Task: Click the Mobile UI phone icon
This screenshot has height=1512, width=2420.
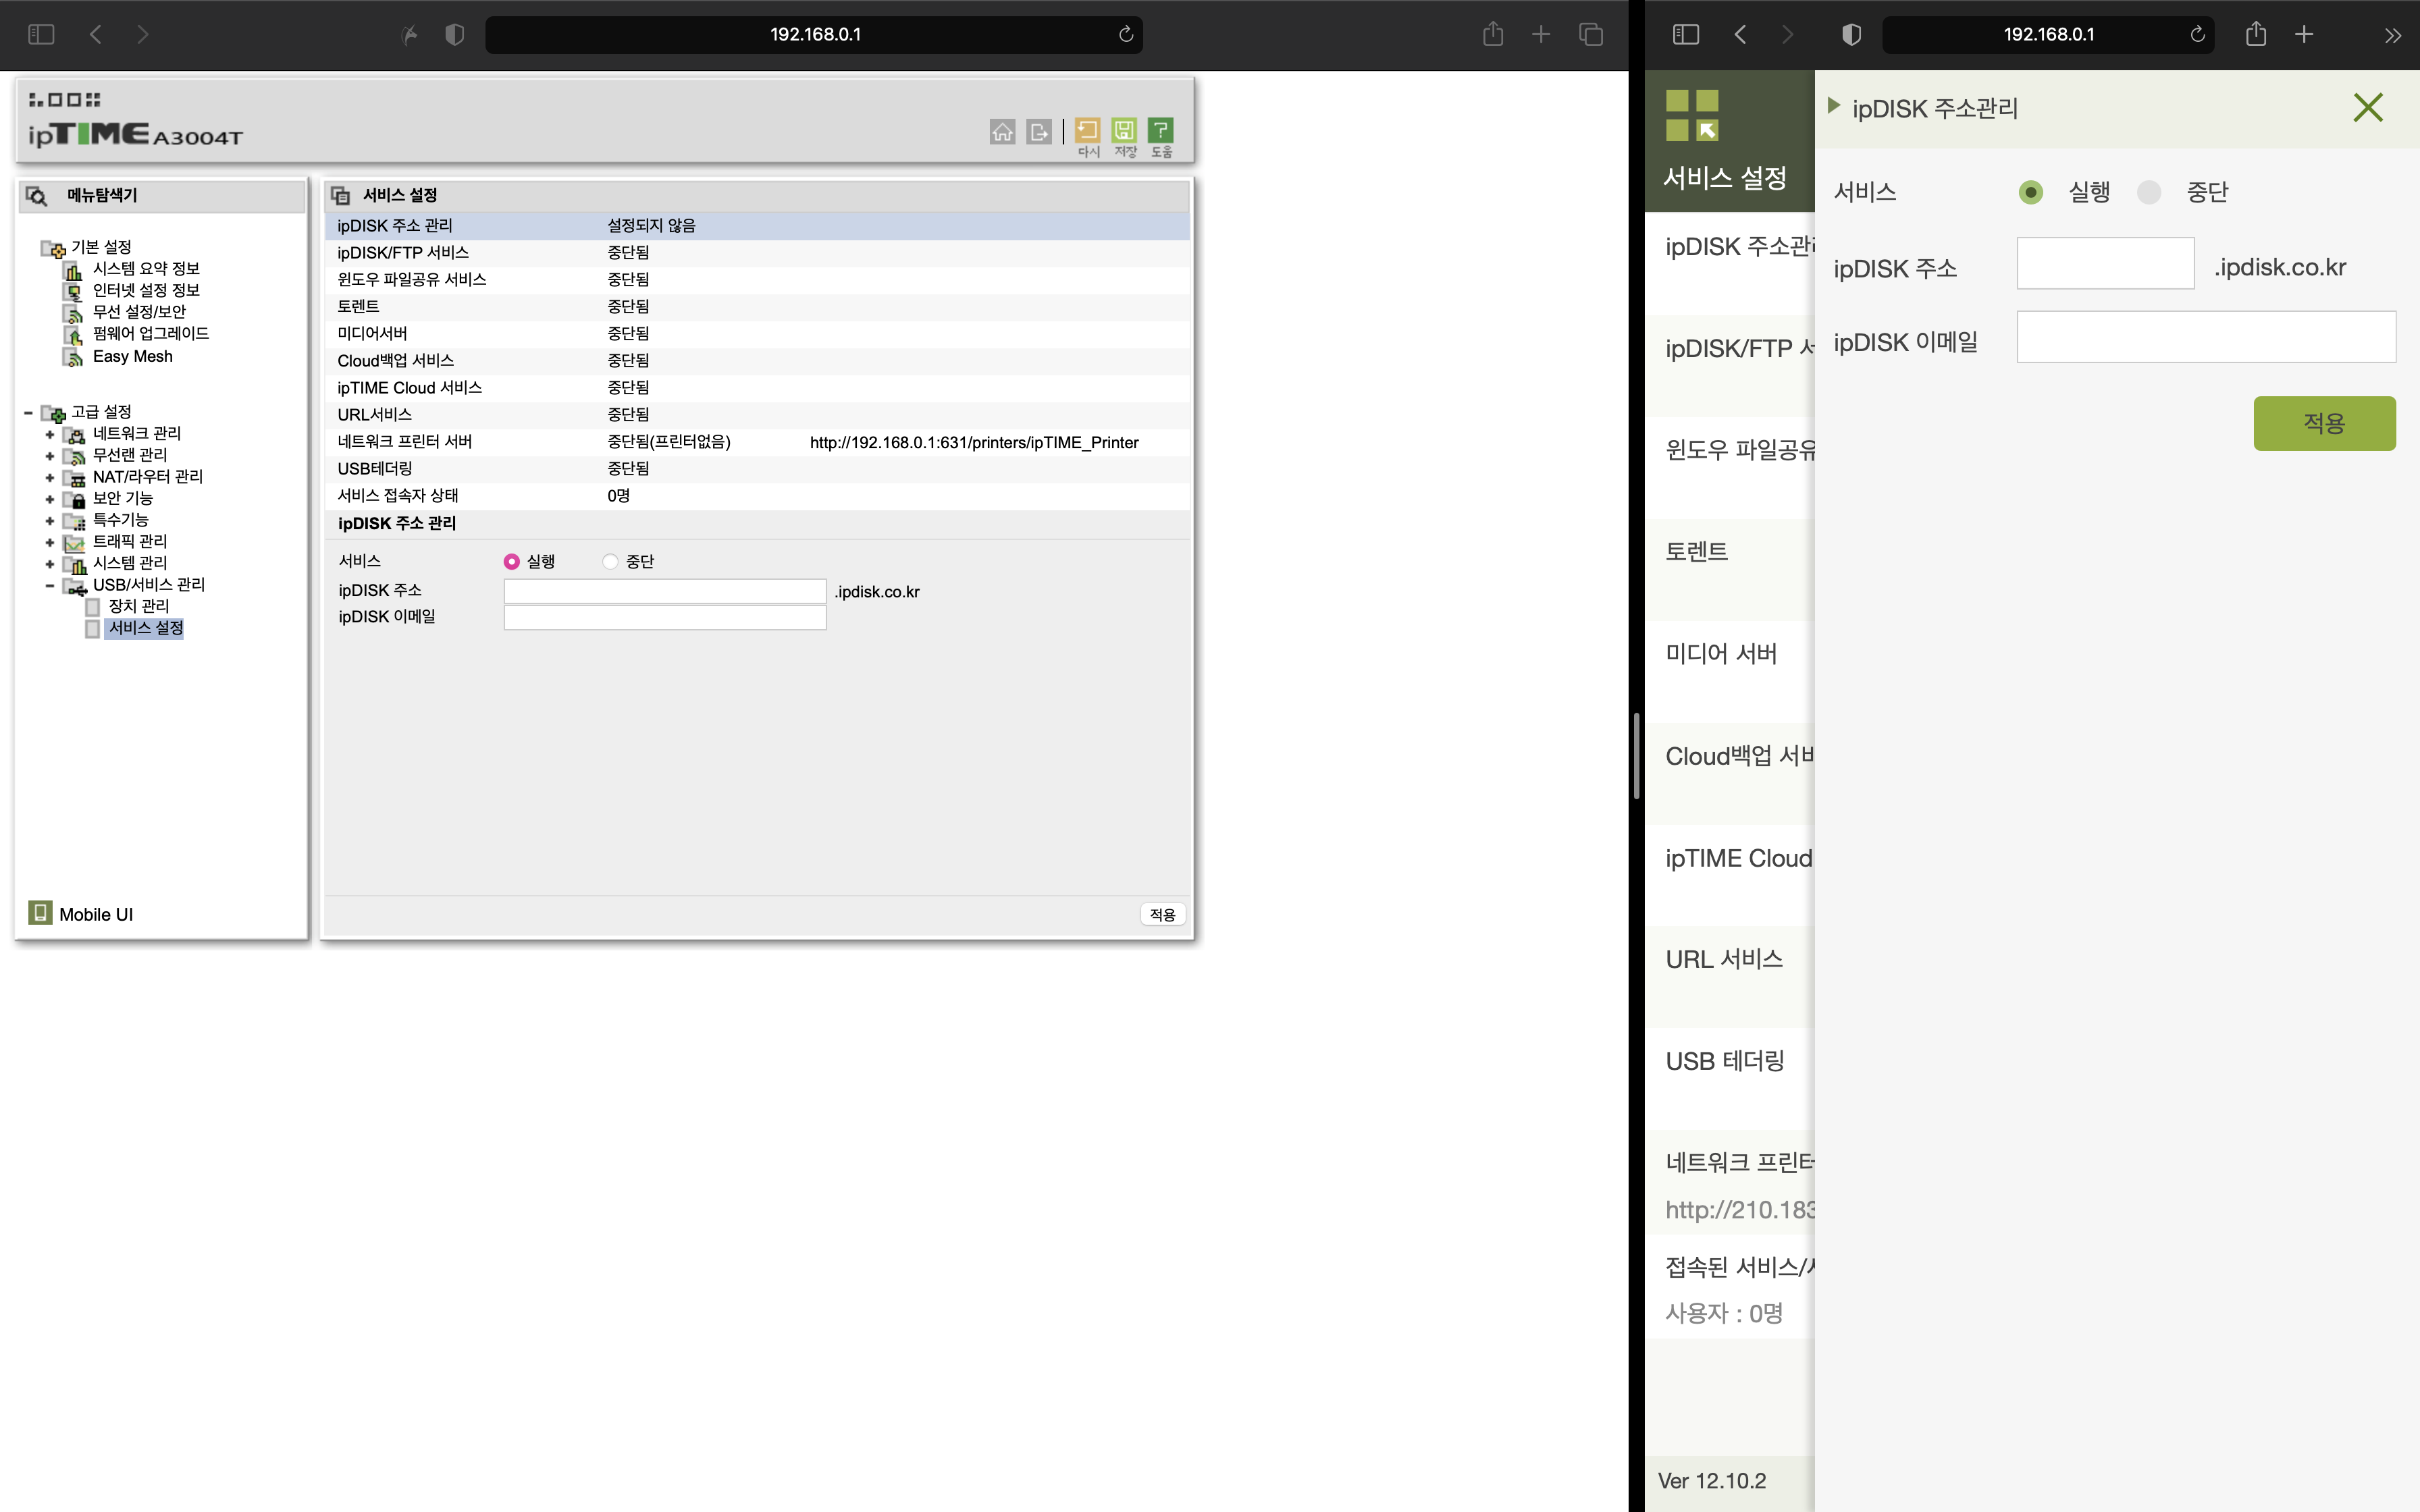Action: coord(40,913)
